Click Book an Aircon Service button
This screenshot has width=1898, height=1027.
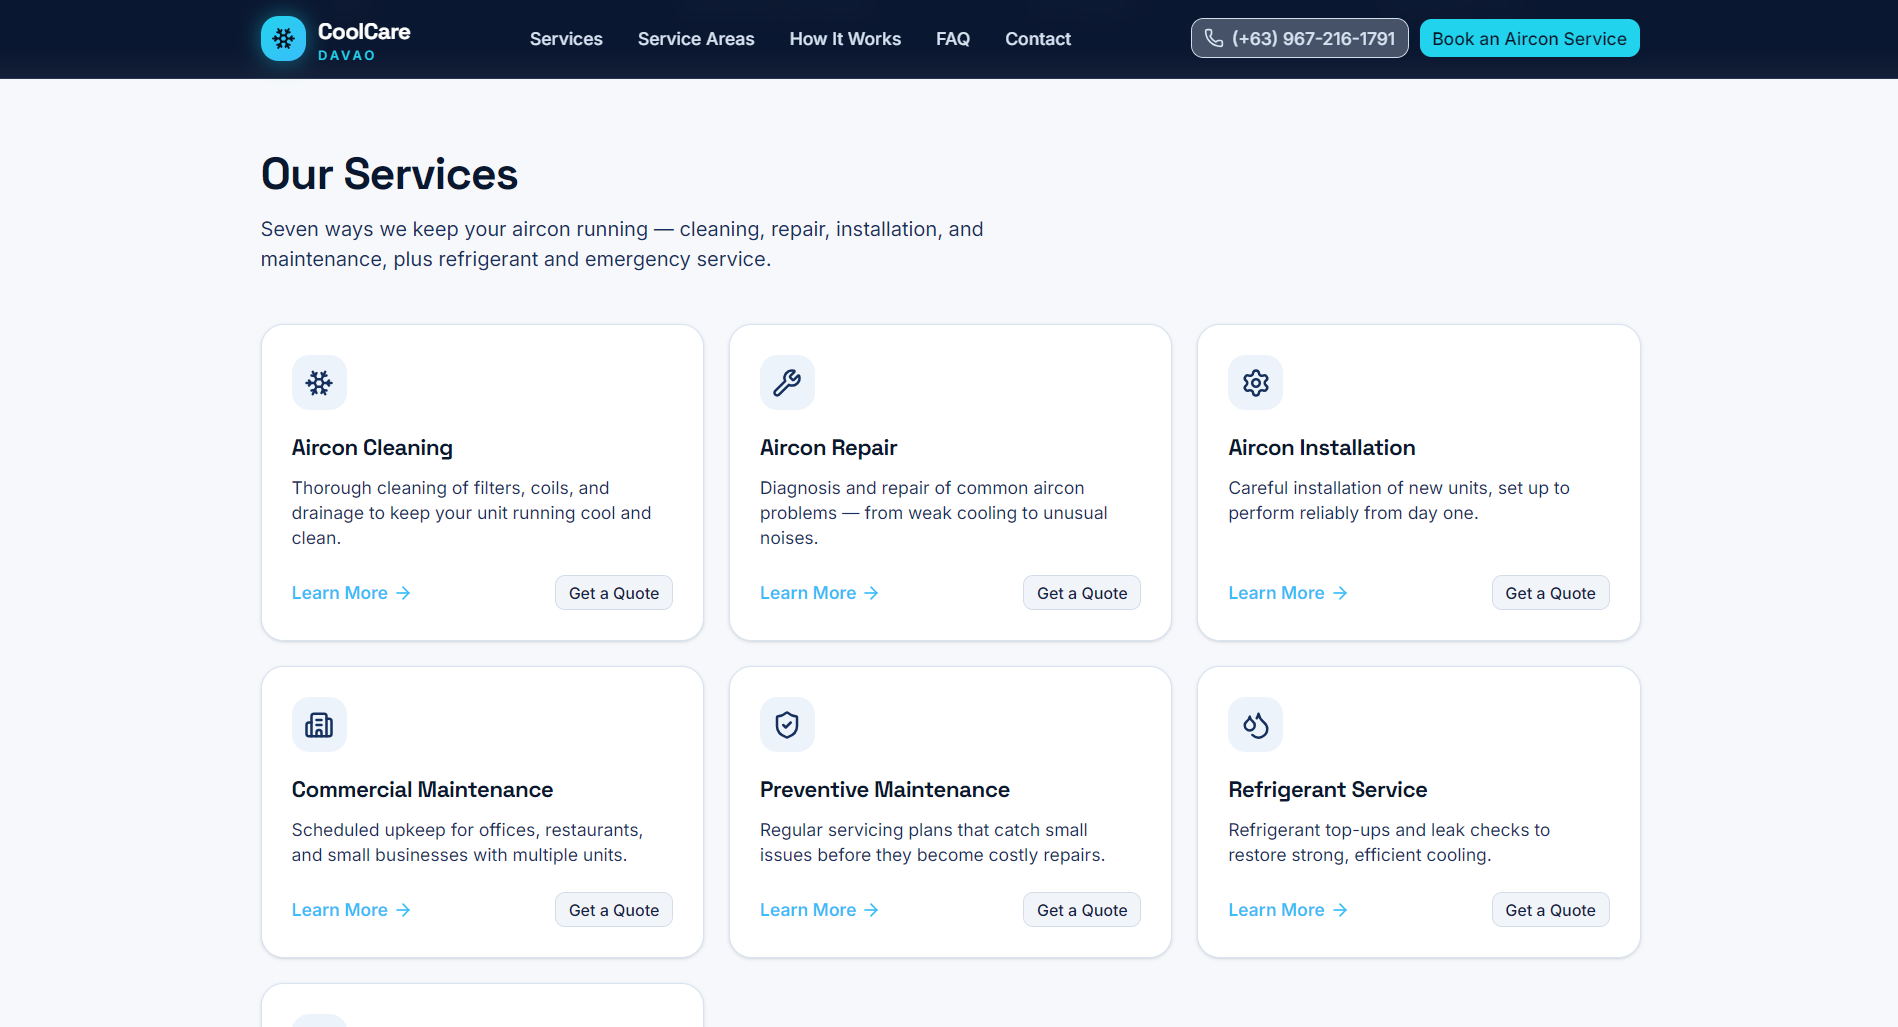(1529, 38)
